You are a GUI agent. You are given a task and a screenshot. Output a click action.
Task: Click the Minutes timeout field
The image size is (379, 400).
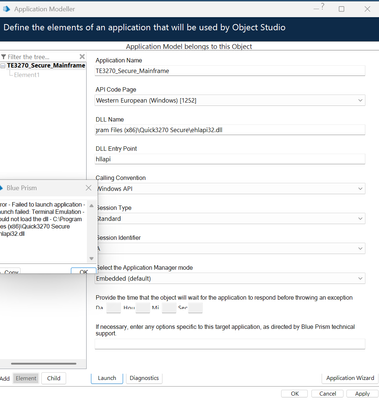(169, 308)
